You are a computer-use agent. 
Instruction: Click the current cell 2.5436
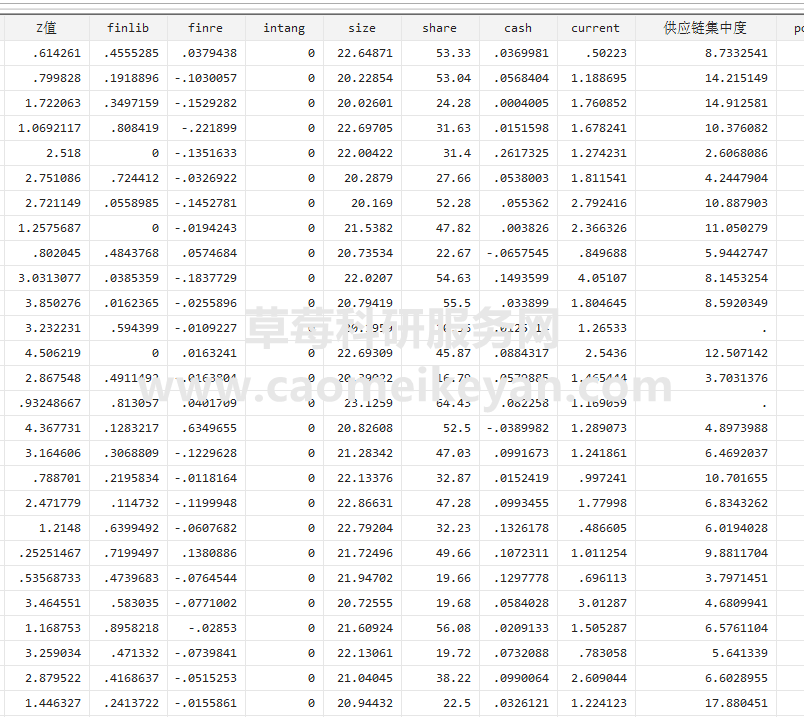[x=596, y=353]
